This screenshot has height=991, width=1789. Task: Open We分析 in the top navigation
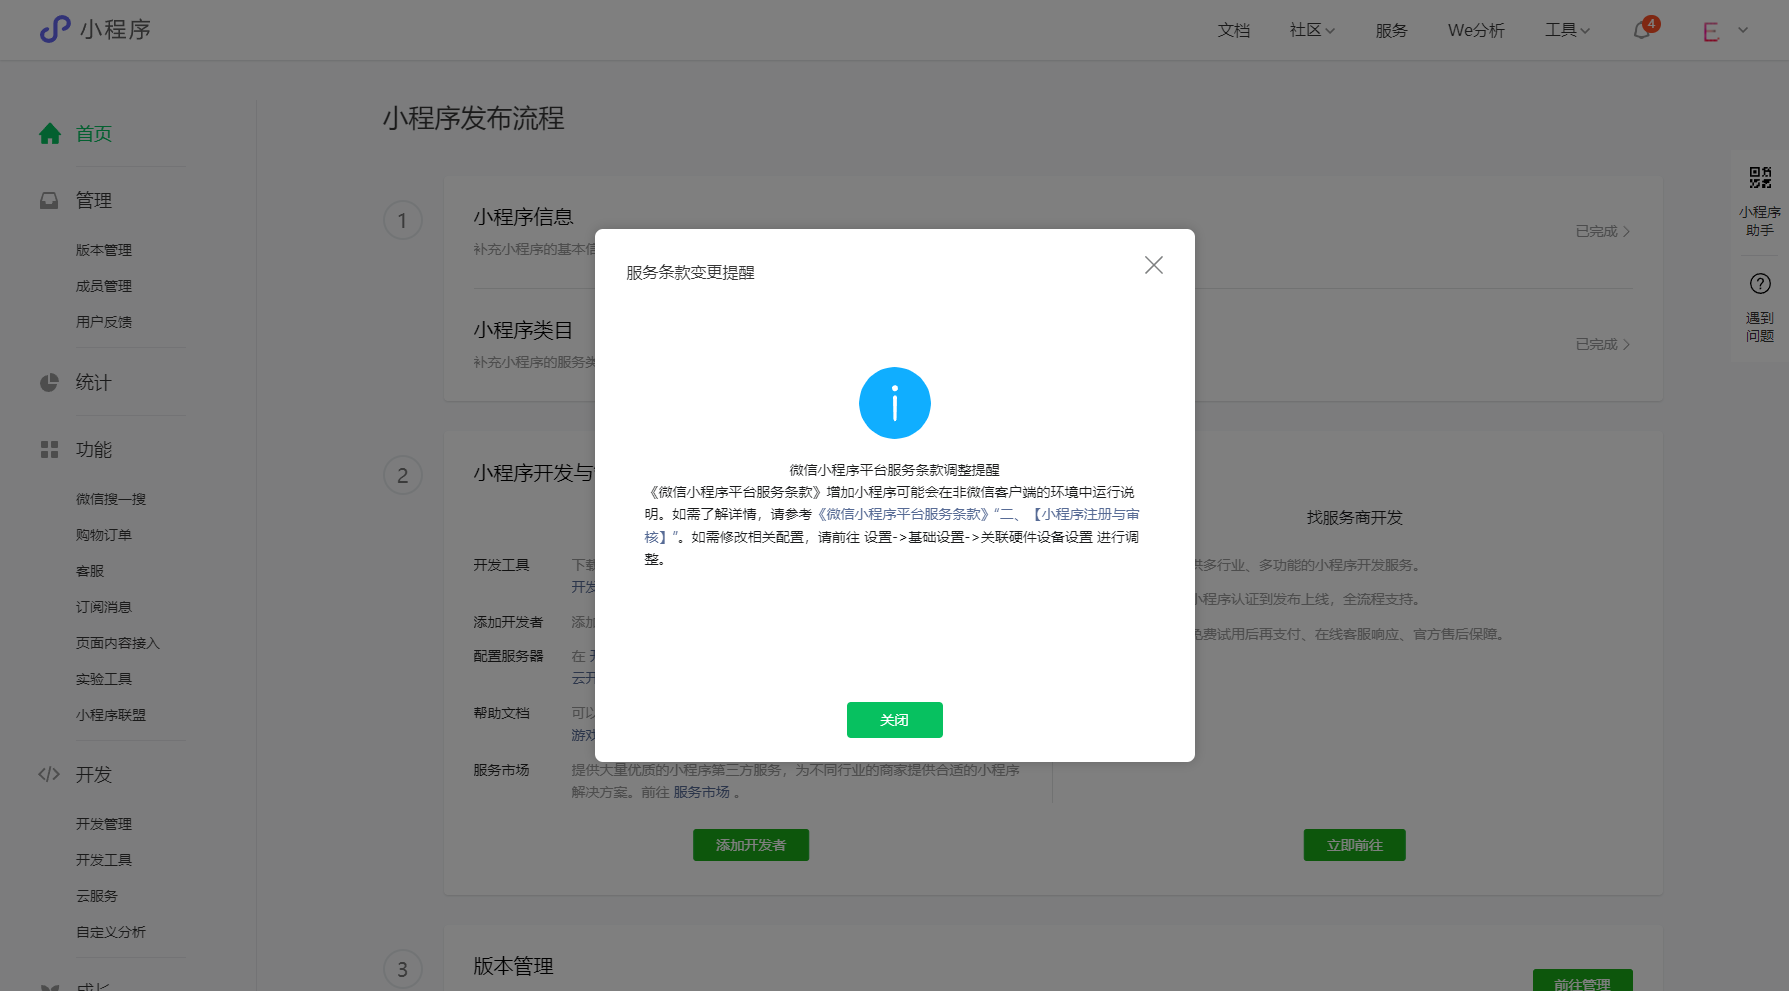point(1476,30)
